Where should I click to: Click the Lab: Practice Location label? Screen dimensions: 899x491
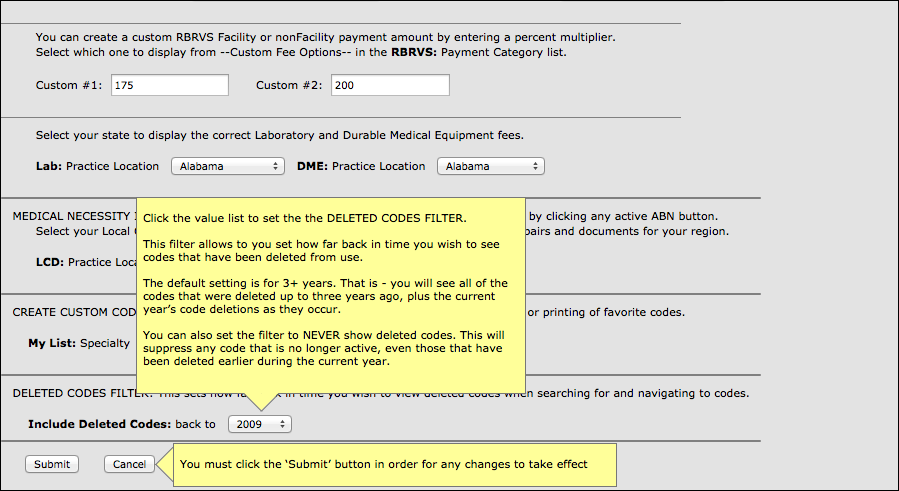click(97, 166)
